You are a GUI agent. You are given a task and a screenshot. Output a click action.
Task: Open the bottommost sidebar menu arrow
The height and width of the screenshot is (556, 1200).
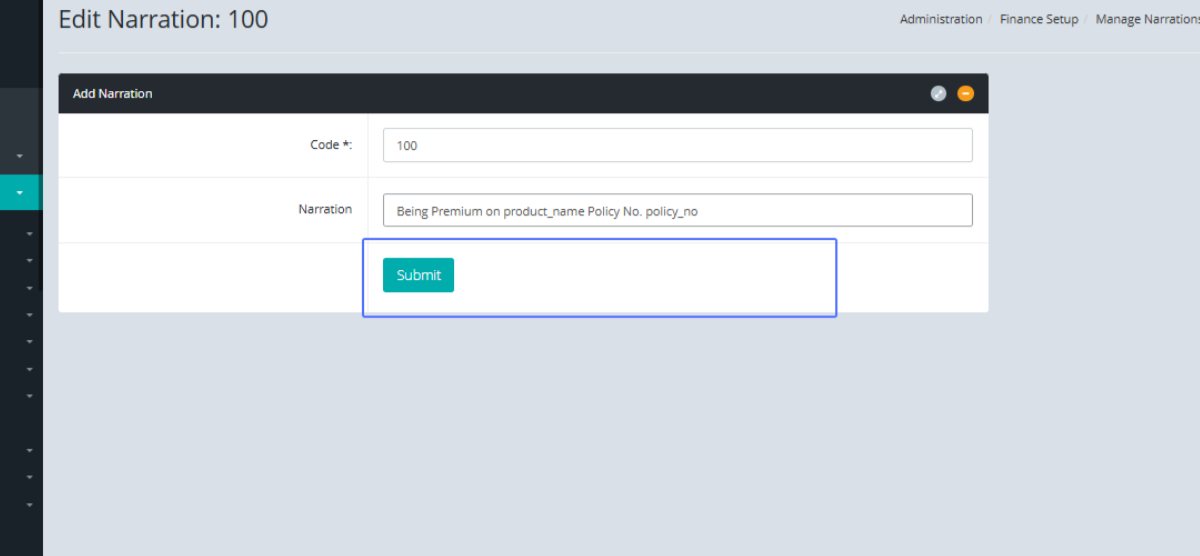coord(29,505)
